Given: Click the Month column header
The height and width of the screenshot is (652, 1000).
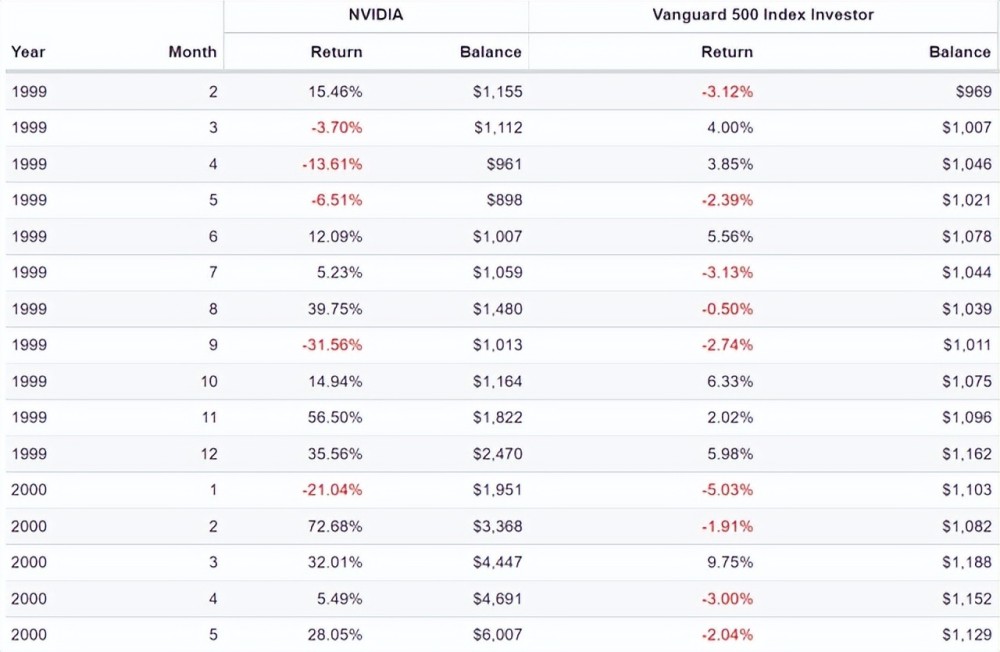Looking at the screenshot, I should click(192, 52).
